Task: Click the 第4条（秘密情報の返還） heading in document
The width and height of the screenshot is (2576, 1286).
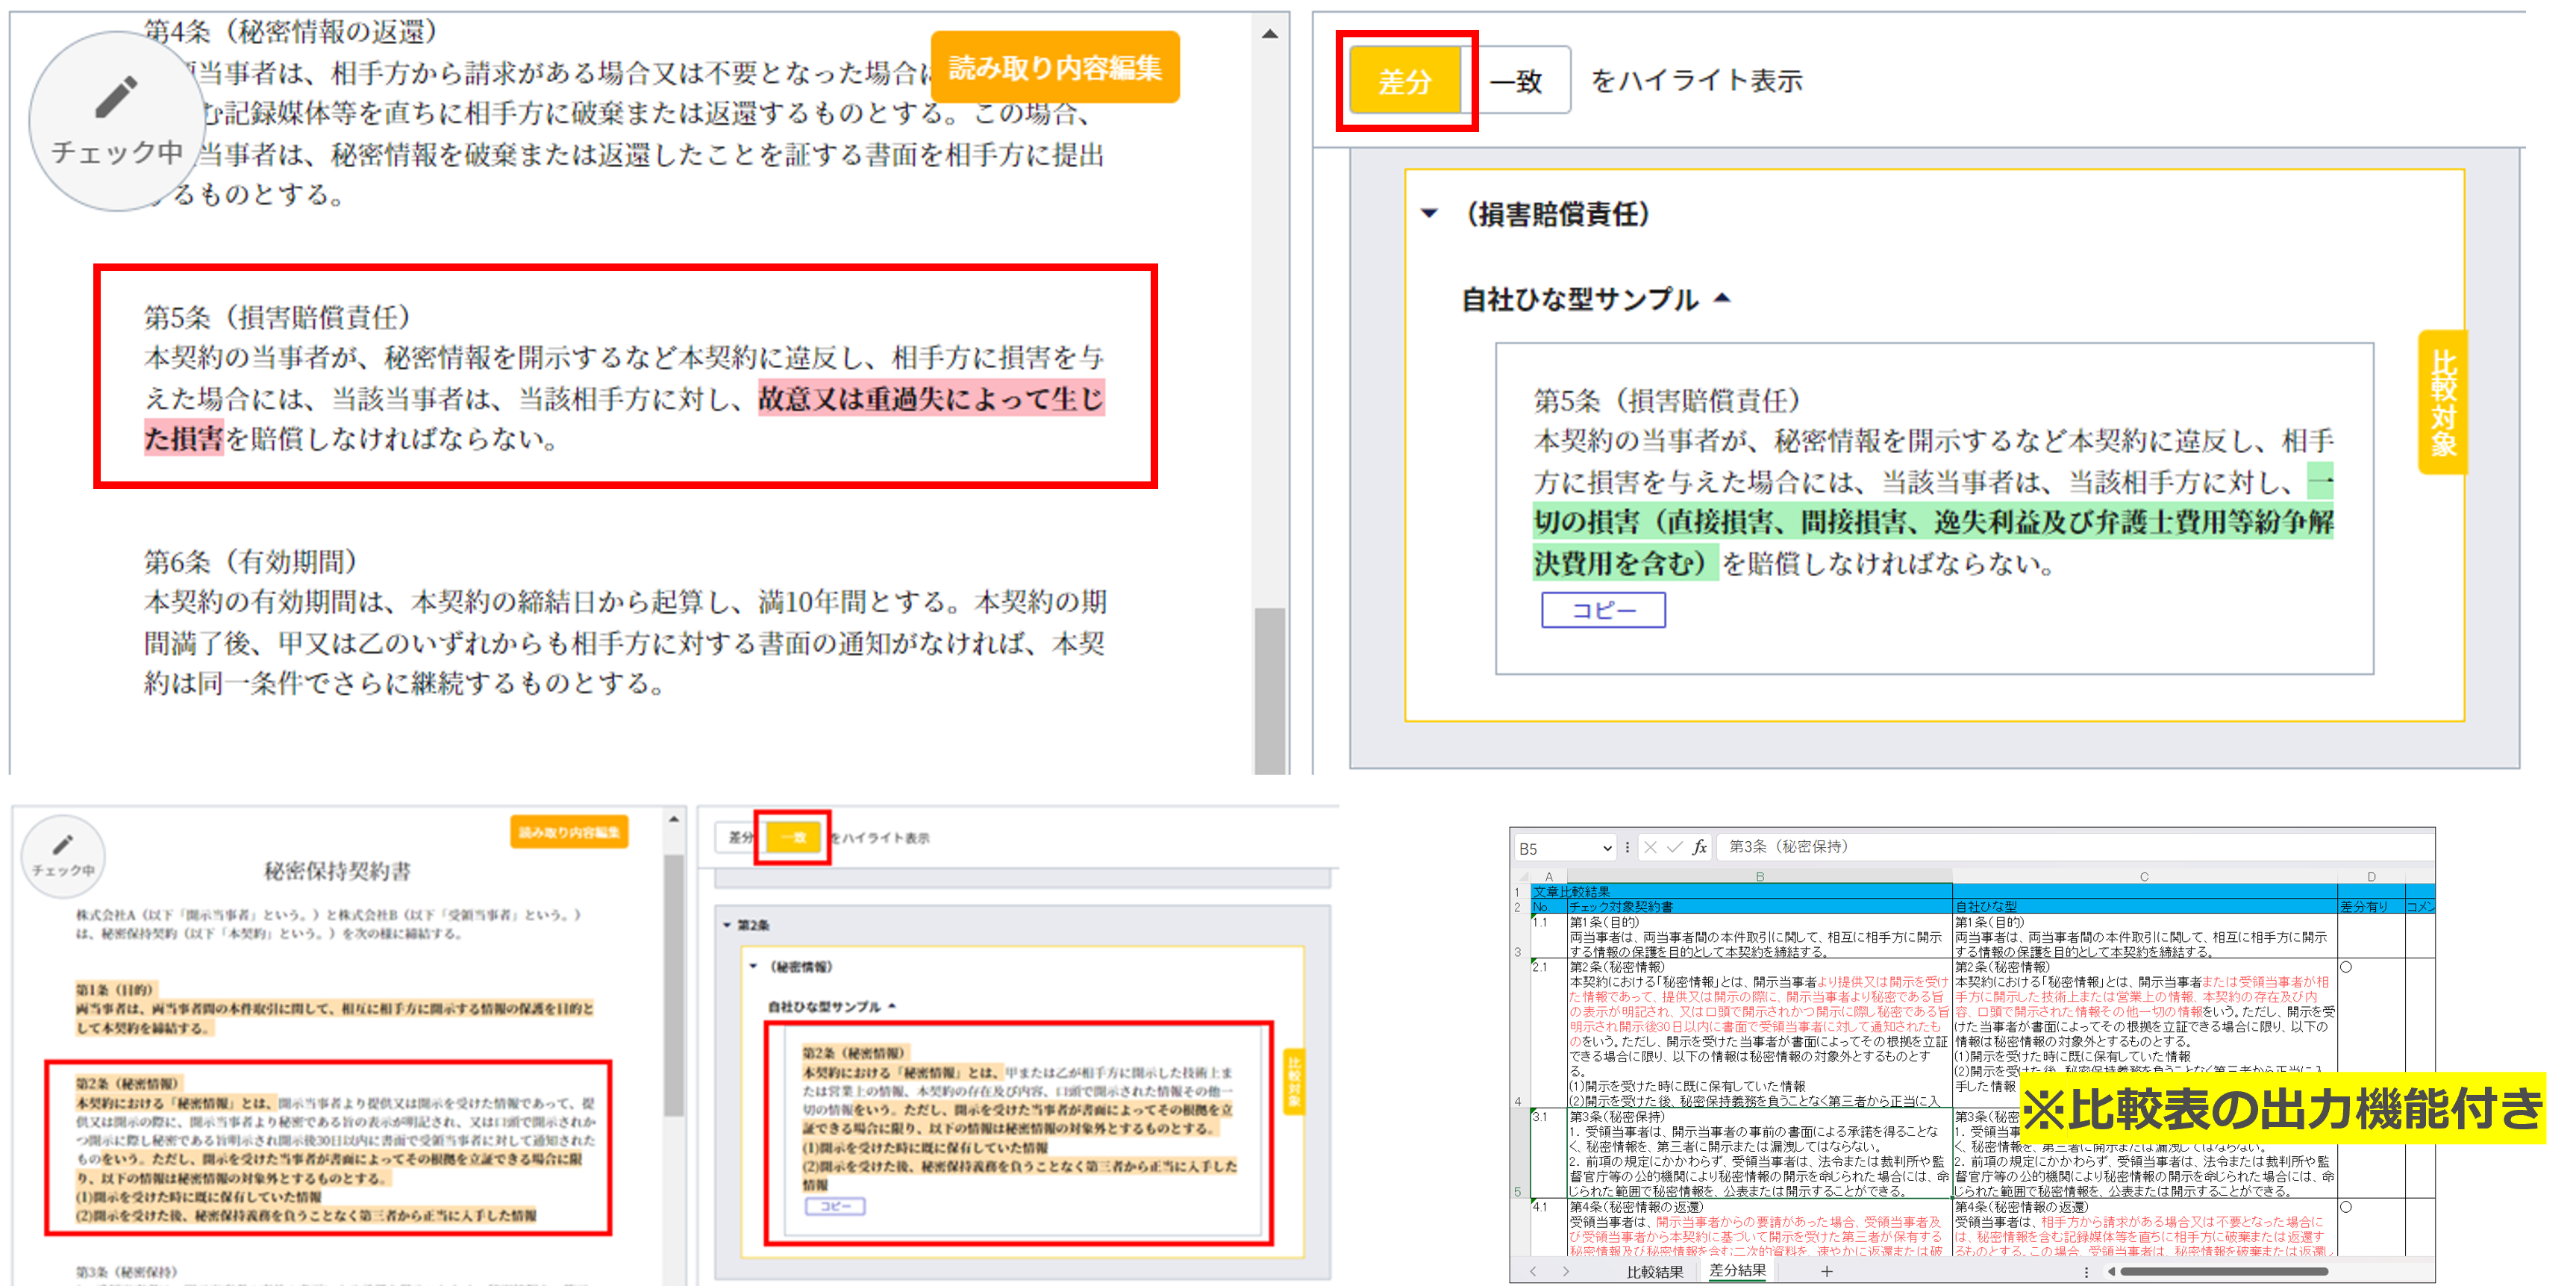Action: pyautogui.click(x=291, y=31)
